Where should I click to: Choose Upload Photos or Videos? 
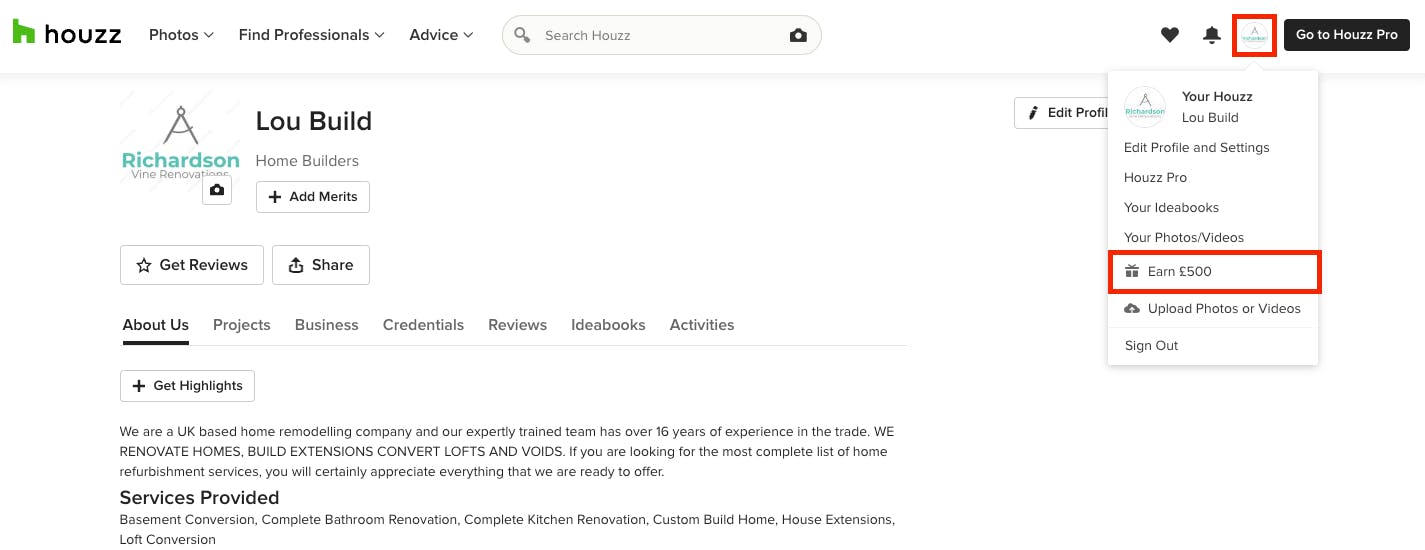(1213, 309)
